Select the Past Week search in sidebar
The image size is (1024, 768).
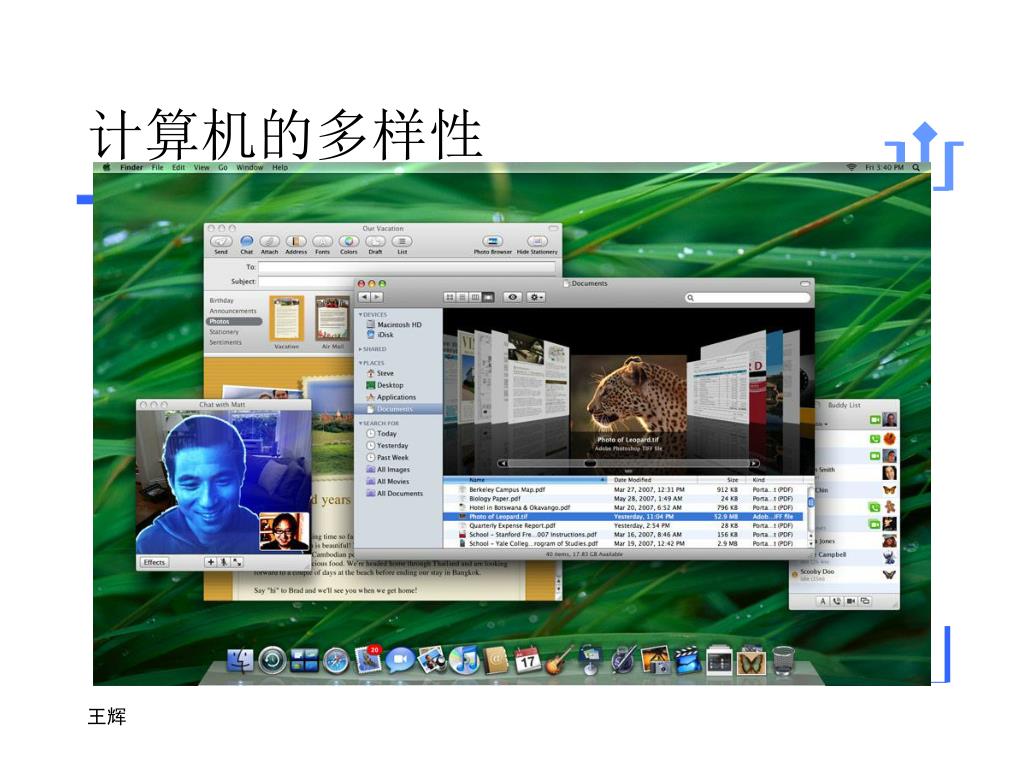click(387, 458)
